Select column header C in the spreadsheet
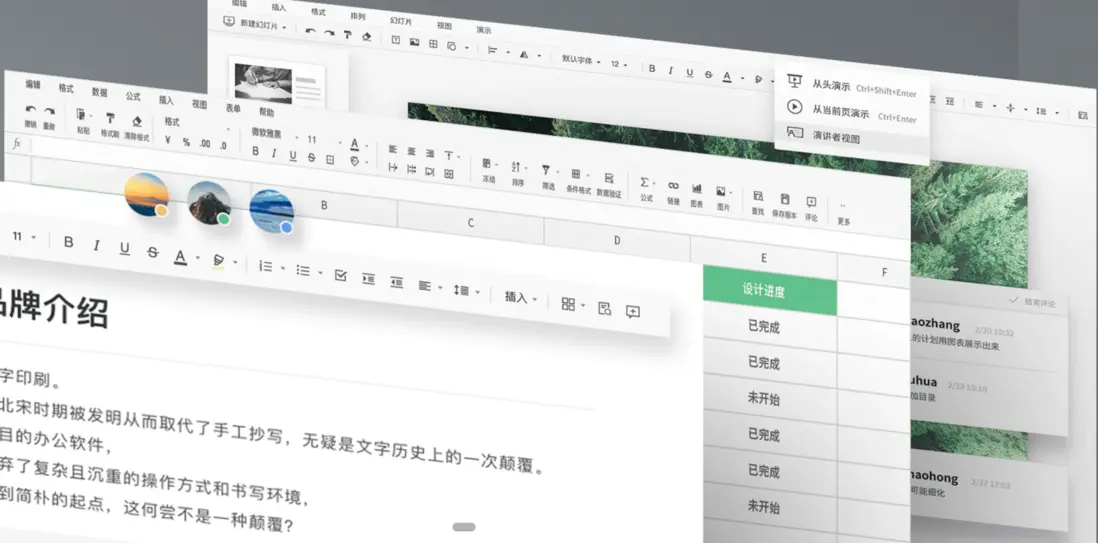 point(471,223)
